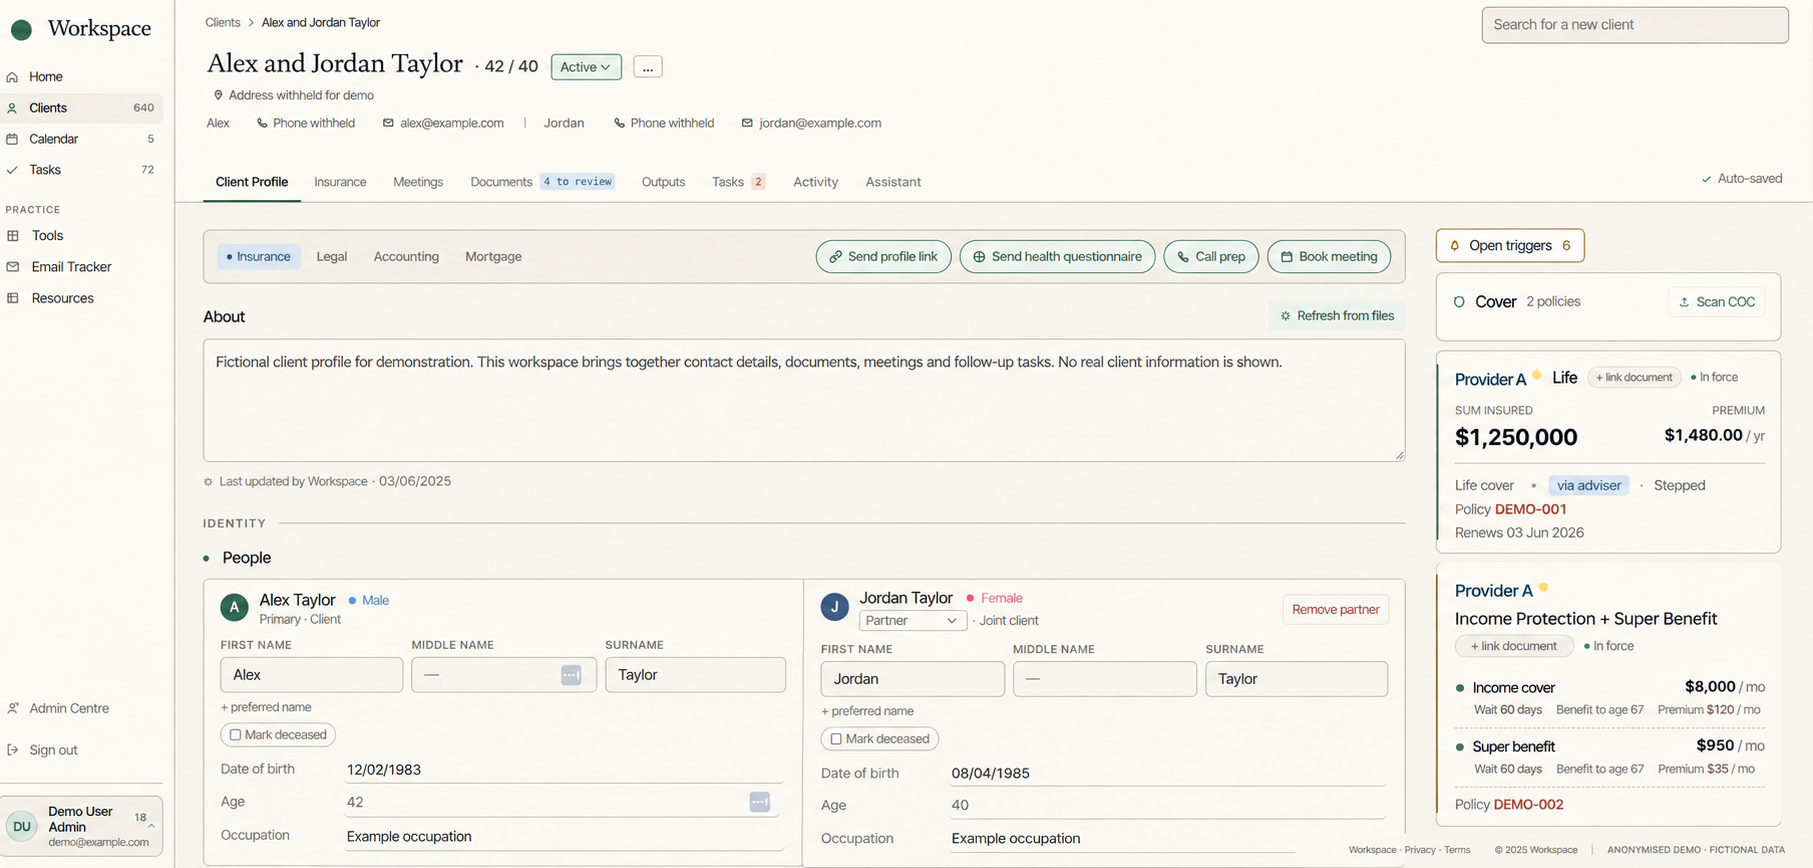Open Jordan's Partner relationship dropdown
This screenshot has height=868, width=1813.
click(x=913, y=621)
